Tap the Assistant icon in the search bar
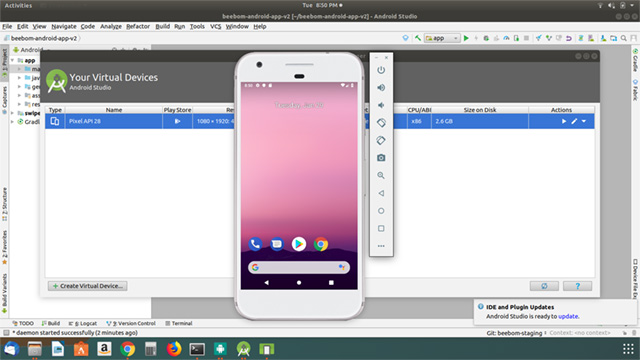 (x=342, y=267)
